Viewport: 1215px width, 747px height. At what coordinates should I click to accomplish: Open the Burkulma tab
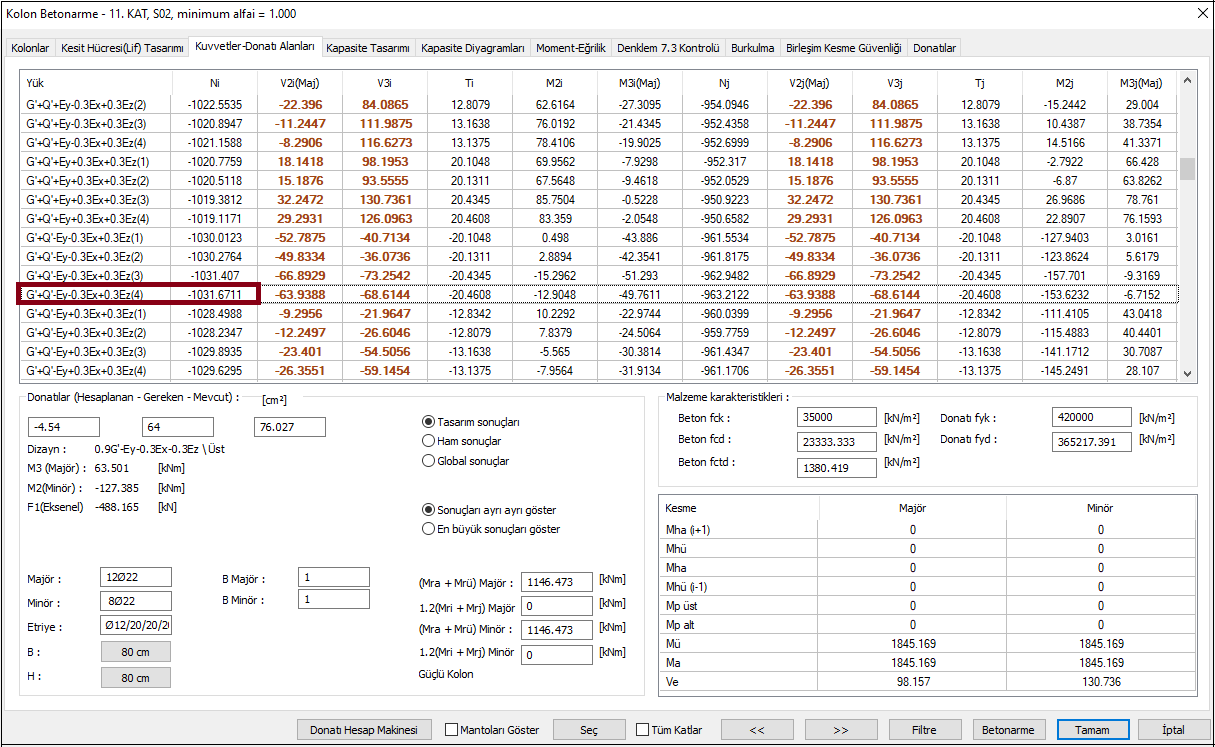pyautogui.click(x=752, y=48)
